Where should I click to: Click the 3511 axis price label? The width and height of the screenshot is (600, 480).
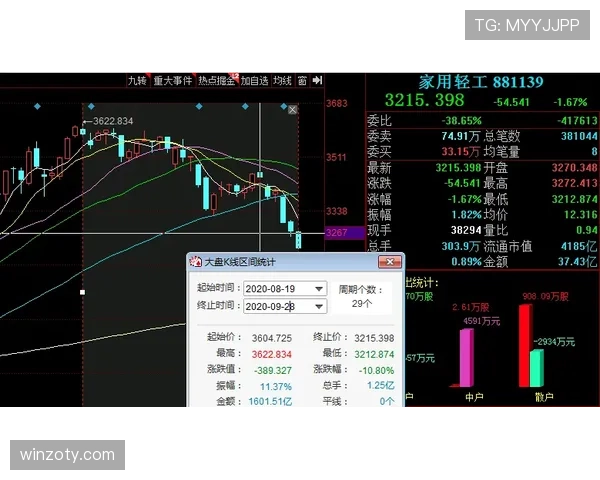(337, 157)
